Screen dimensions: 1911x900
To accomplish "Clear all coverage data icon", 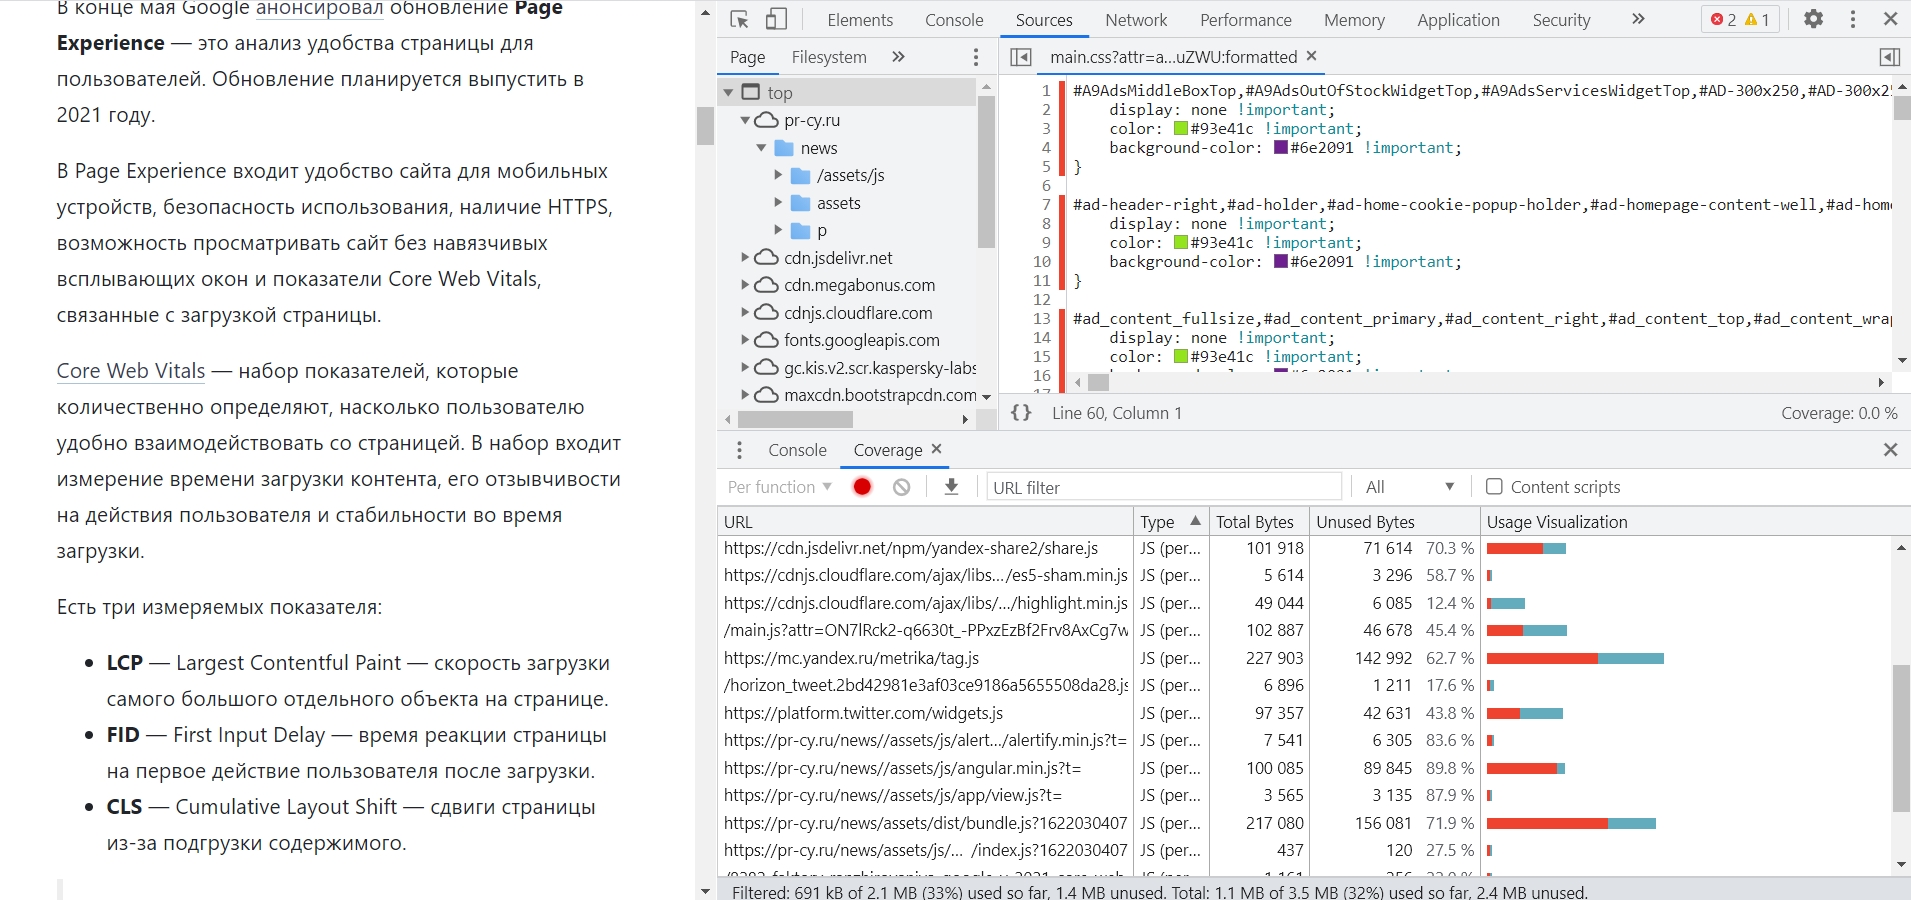I will (902, 487).
